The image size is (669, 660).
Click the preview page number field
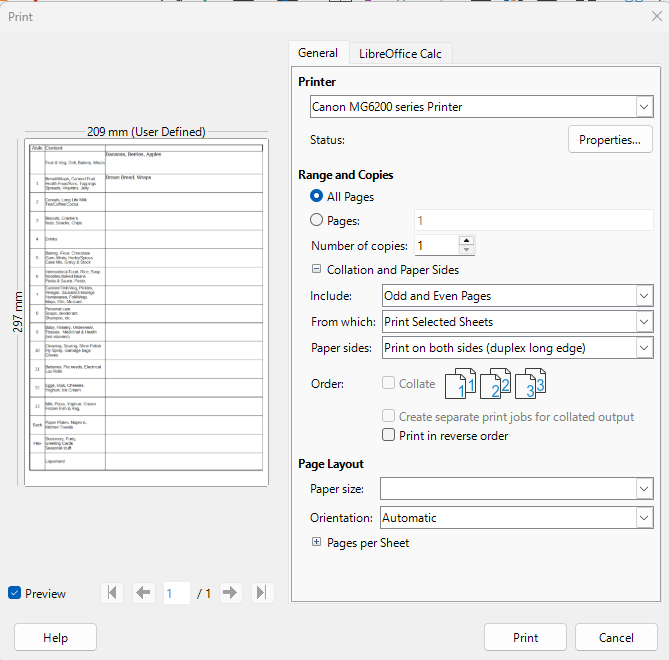pyautogui.click(x=177, y=593)
